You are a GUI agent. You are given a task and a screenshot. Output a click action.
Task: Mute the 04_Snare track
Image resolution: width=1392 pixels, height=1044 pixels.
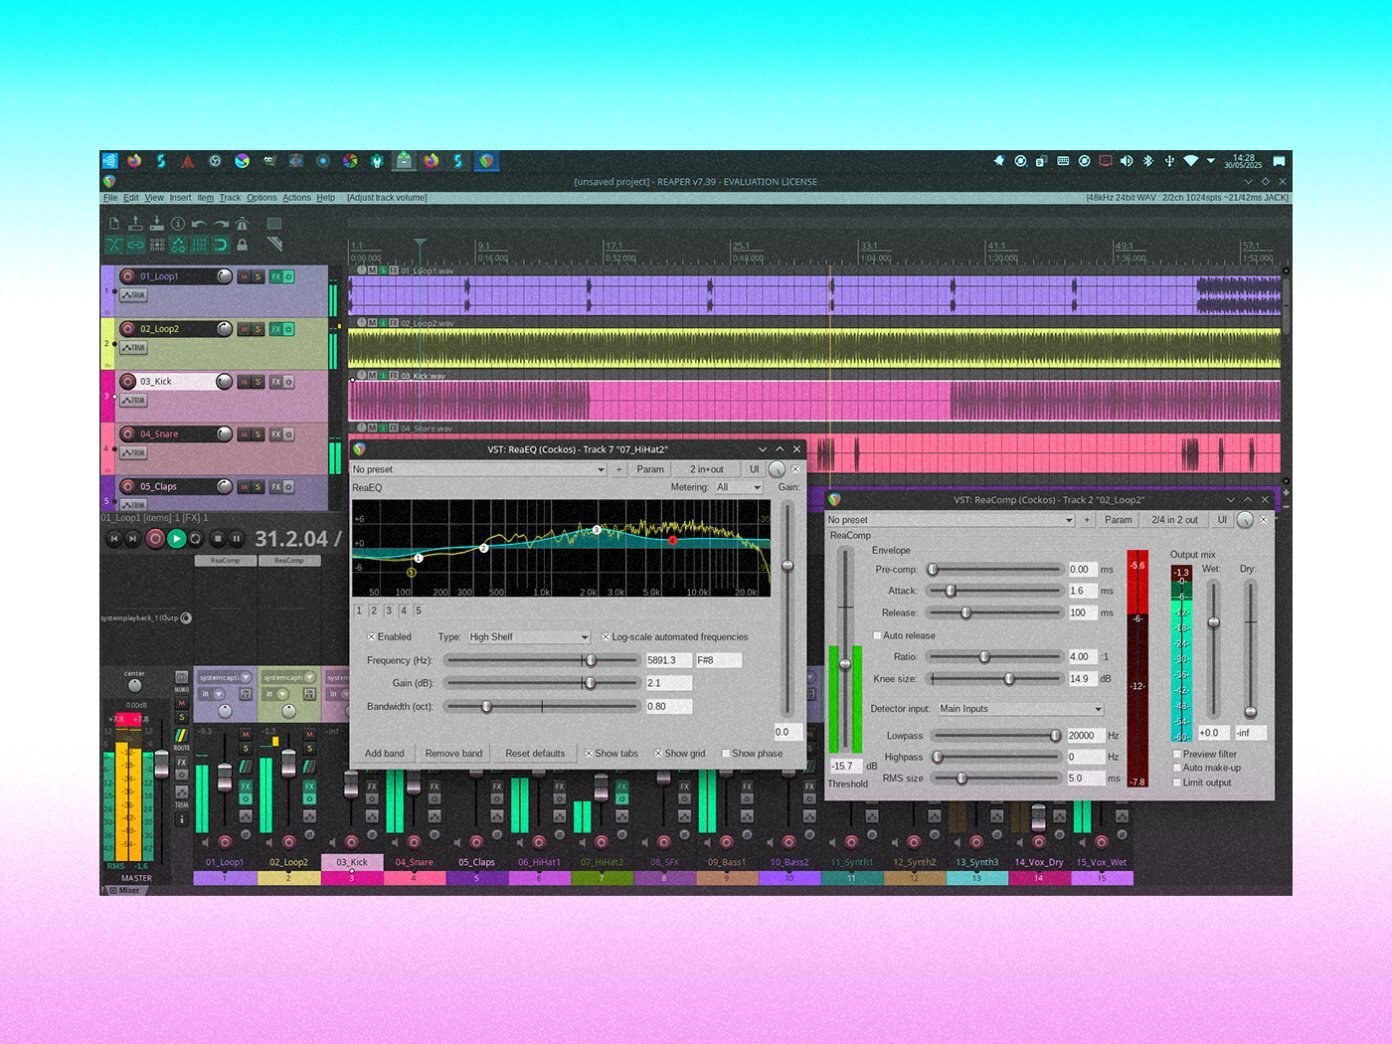tap(243, 434)
